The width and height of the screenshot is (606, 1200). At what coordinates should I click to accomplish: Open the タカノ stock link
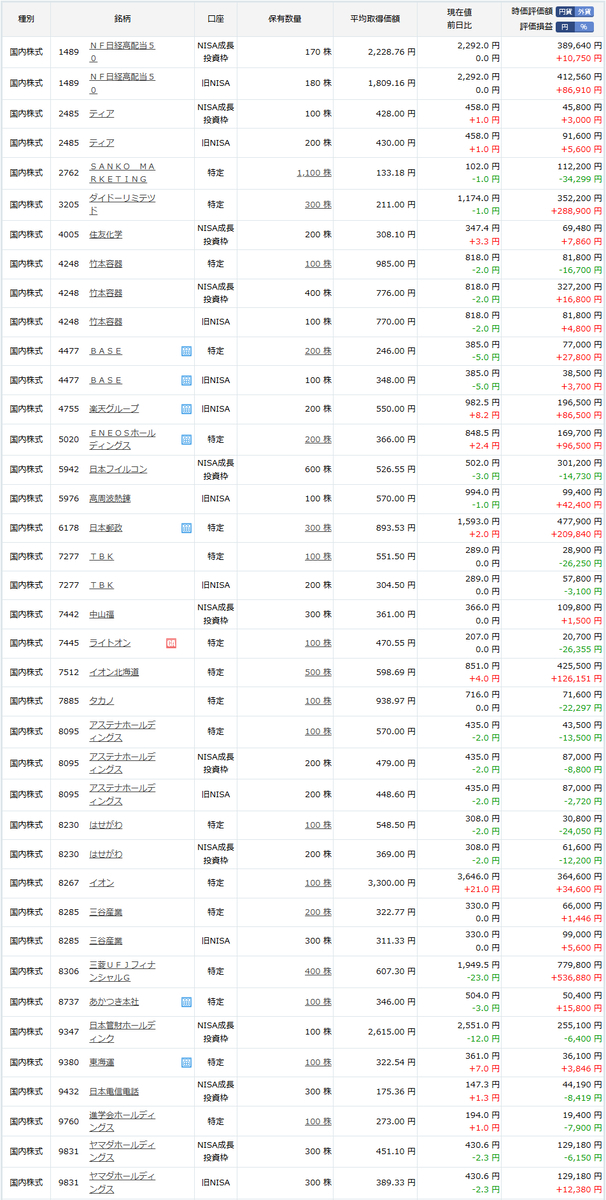[101, 701]
